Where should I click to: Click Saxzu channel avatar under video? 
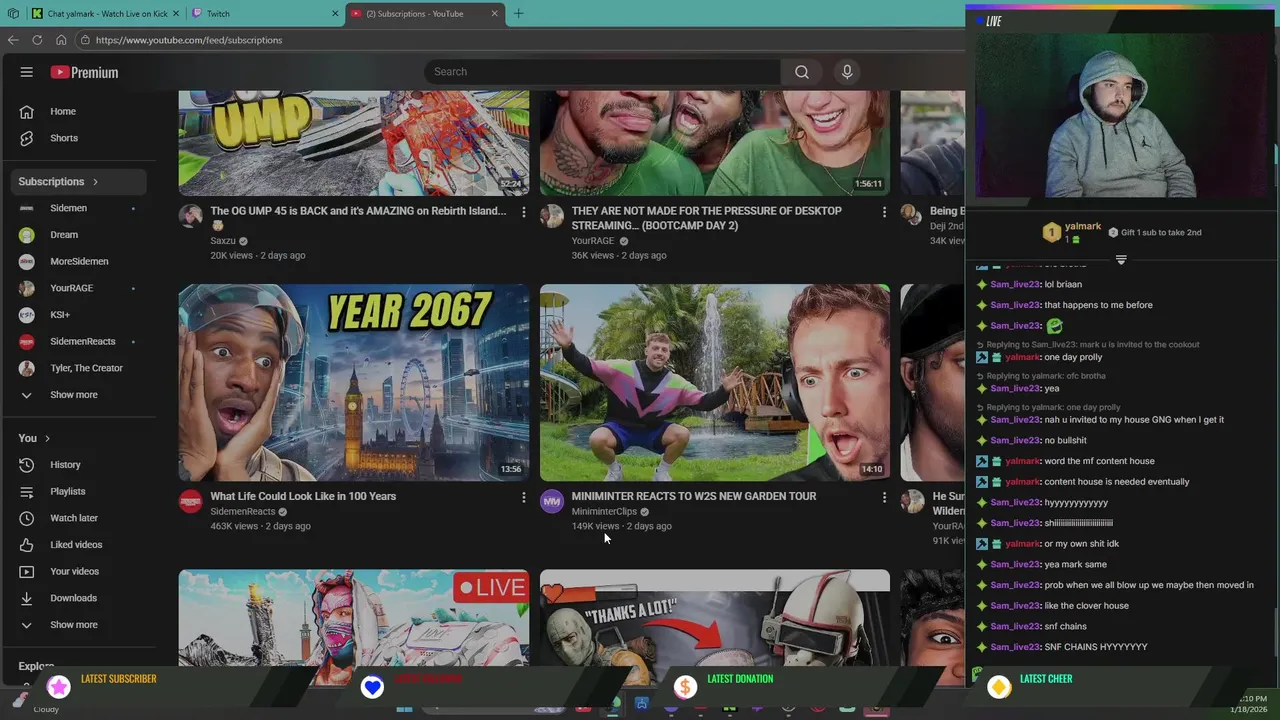point(190,217)
